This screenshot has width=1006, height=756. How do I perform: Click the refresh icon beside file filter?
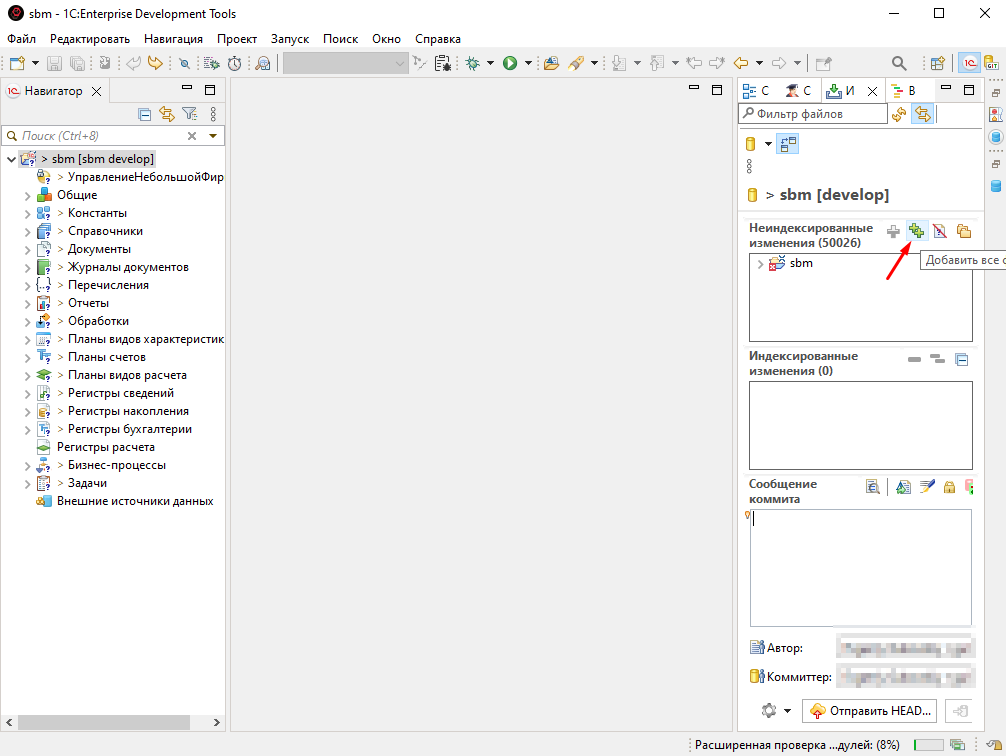(899, 114)
